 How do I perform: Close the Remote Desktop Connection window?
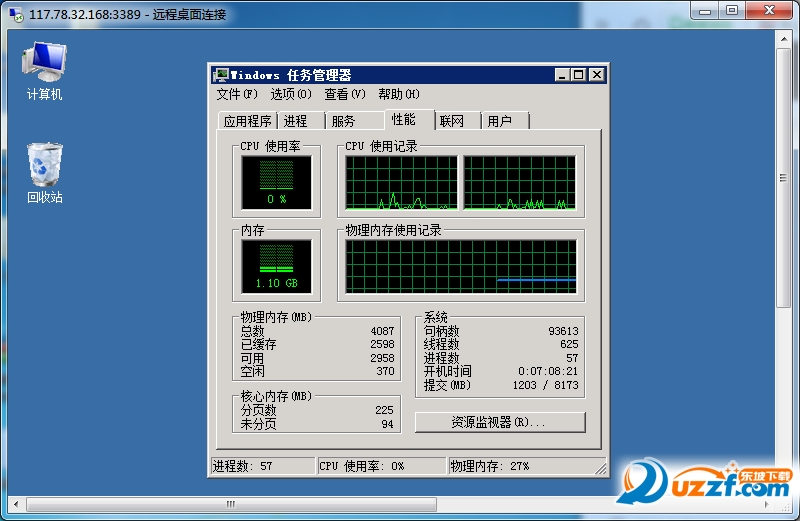tap(770, 11)
